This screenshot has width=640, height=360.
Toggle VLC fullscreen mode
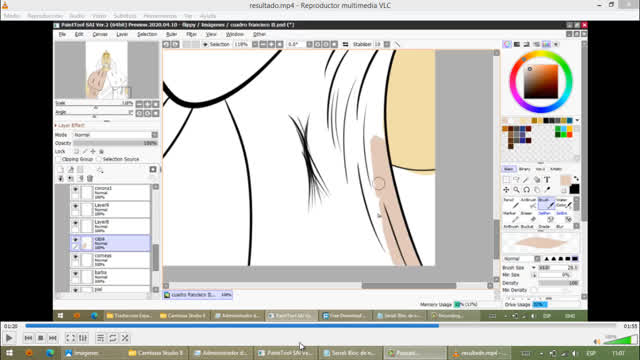point(70,338)
